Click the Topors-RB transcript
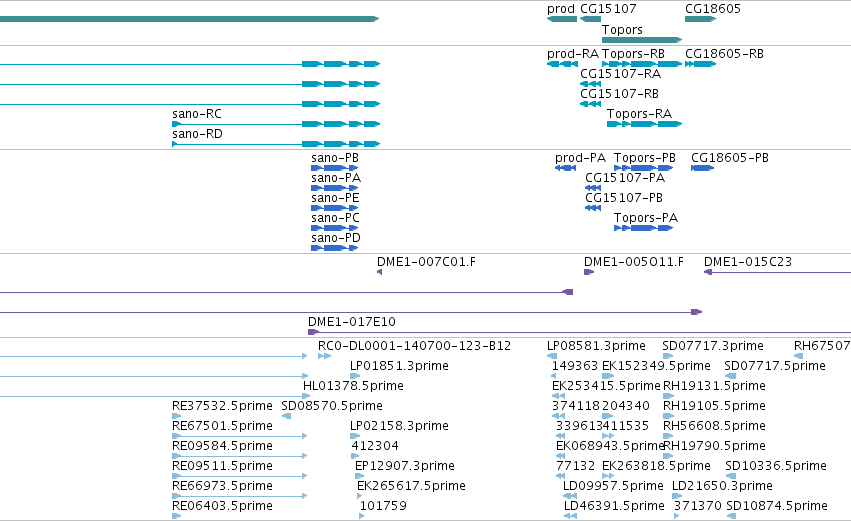Viewport: 851px width, 521px height. click(x=642, y=64)
